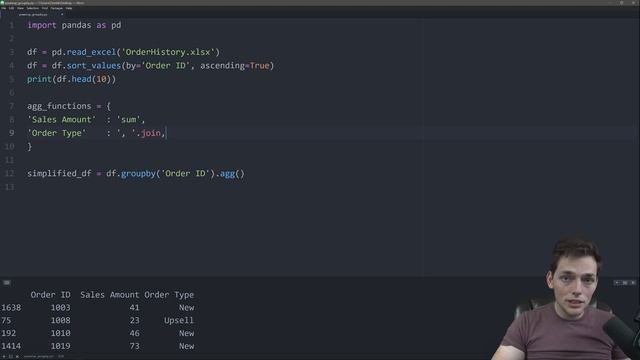Click line number 7 in the gutter
Screen dimensions: 640x360
(12, 106)
